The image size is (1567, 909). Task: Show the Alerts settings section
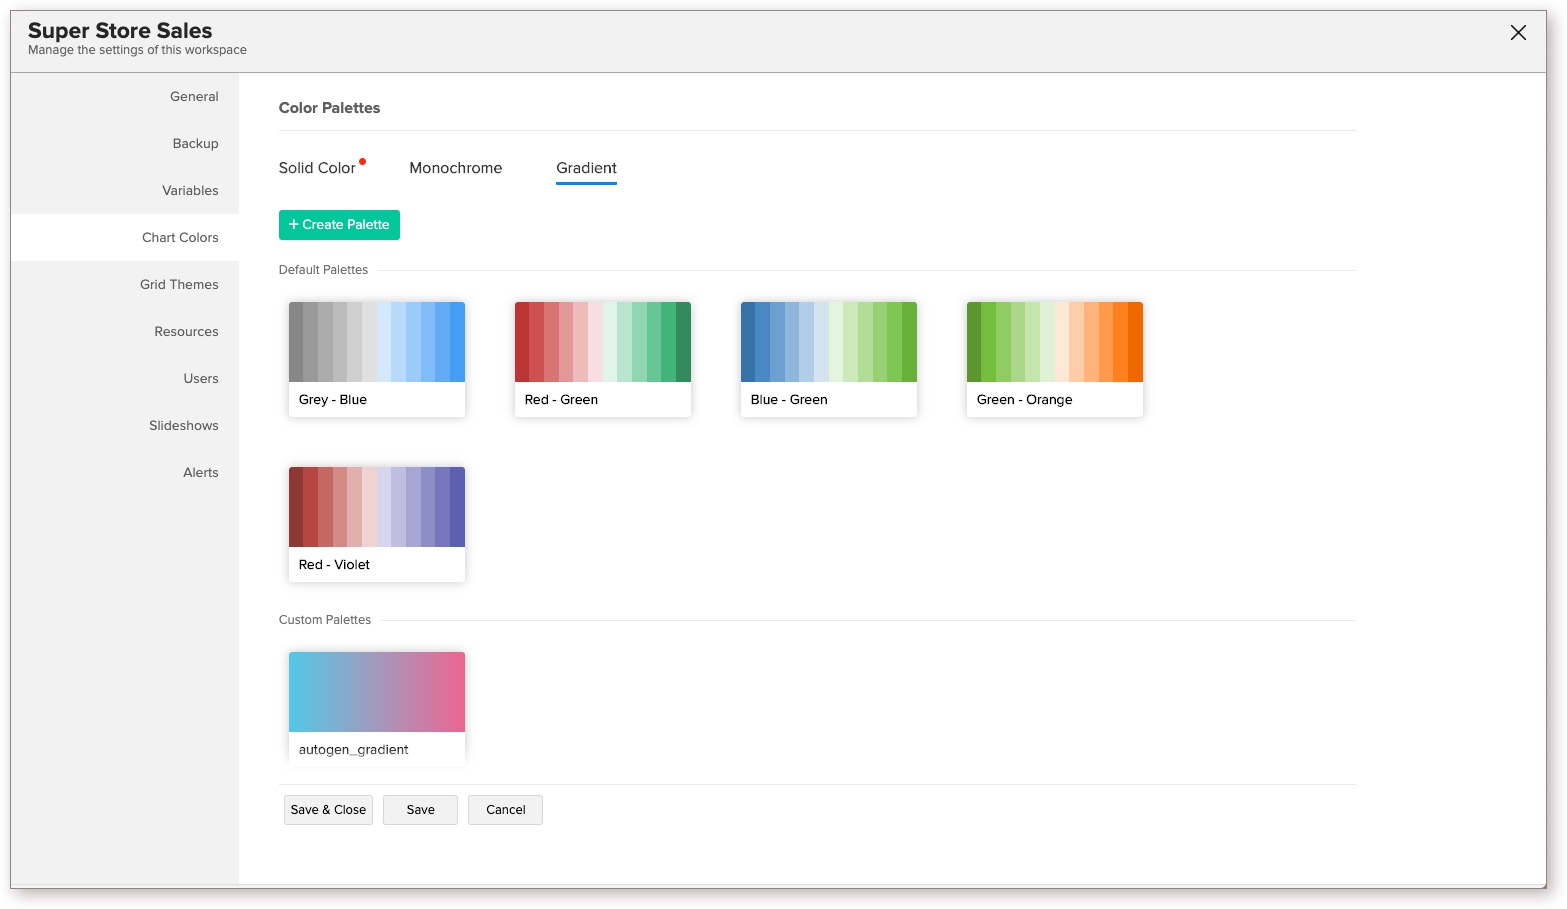(x=200, y=473)
